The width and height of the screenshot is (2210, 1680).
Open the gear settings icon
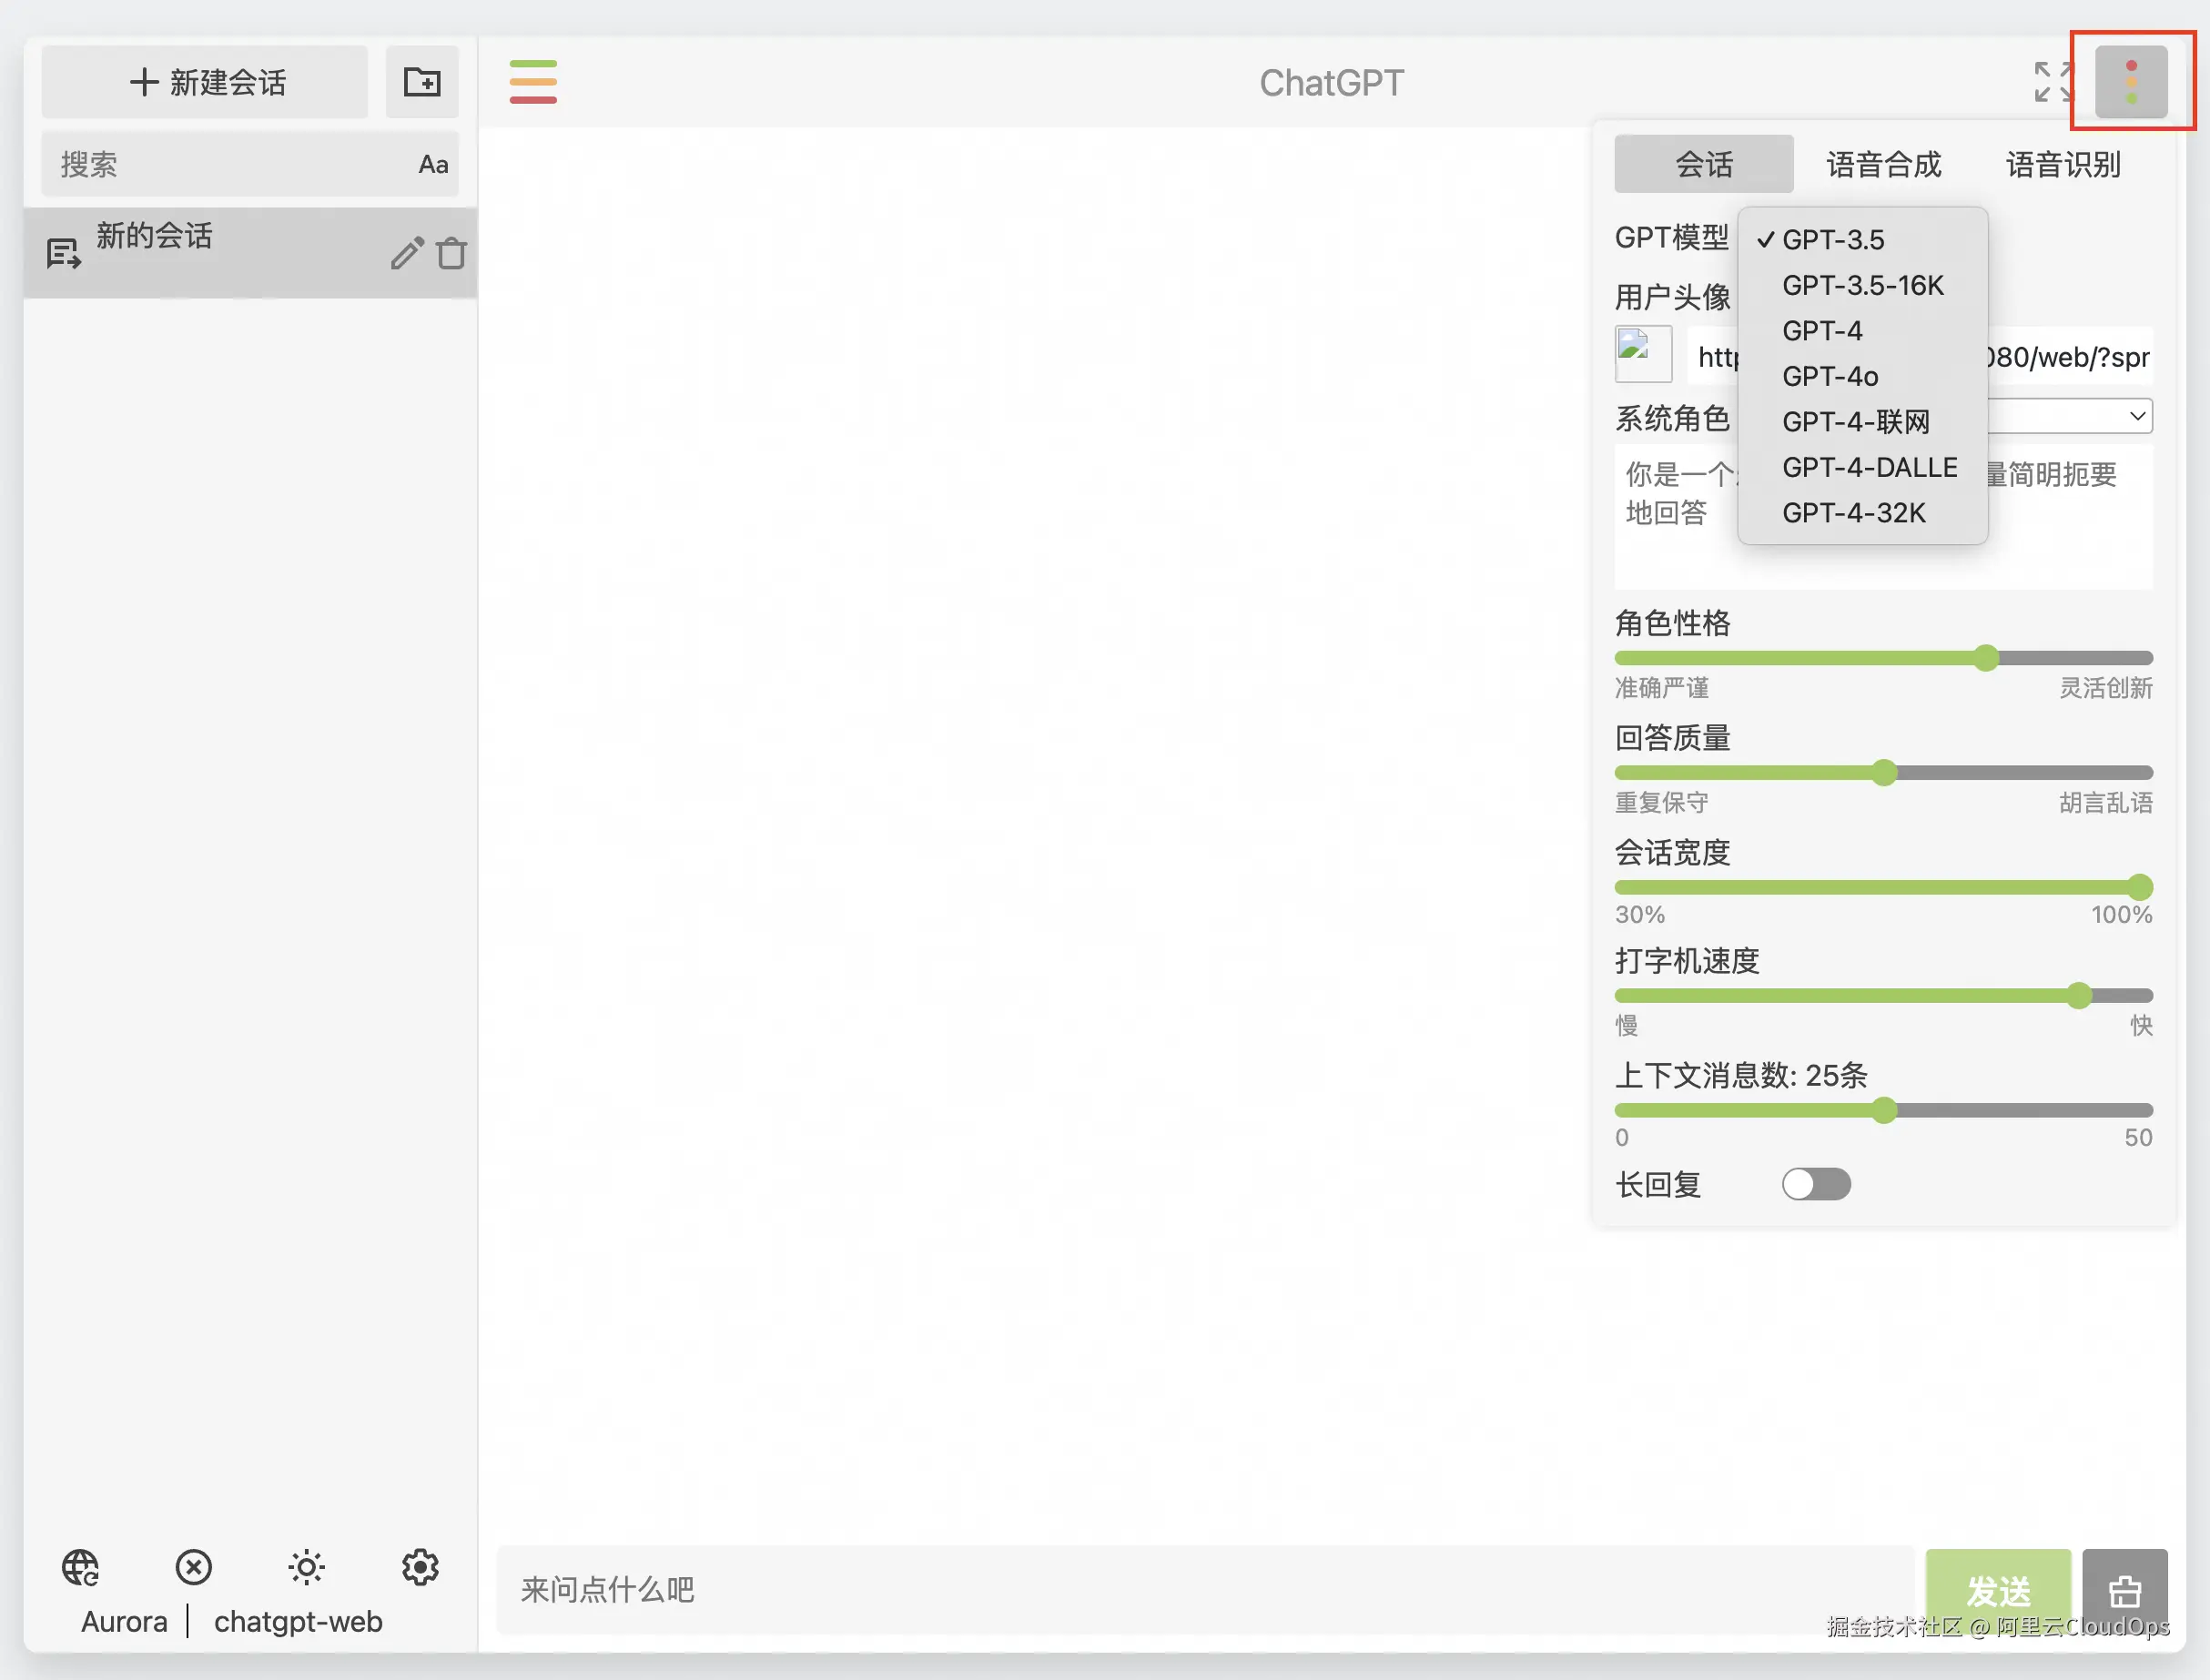point(420,1567)
